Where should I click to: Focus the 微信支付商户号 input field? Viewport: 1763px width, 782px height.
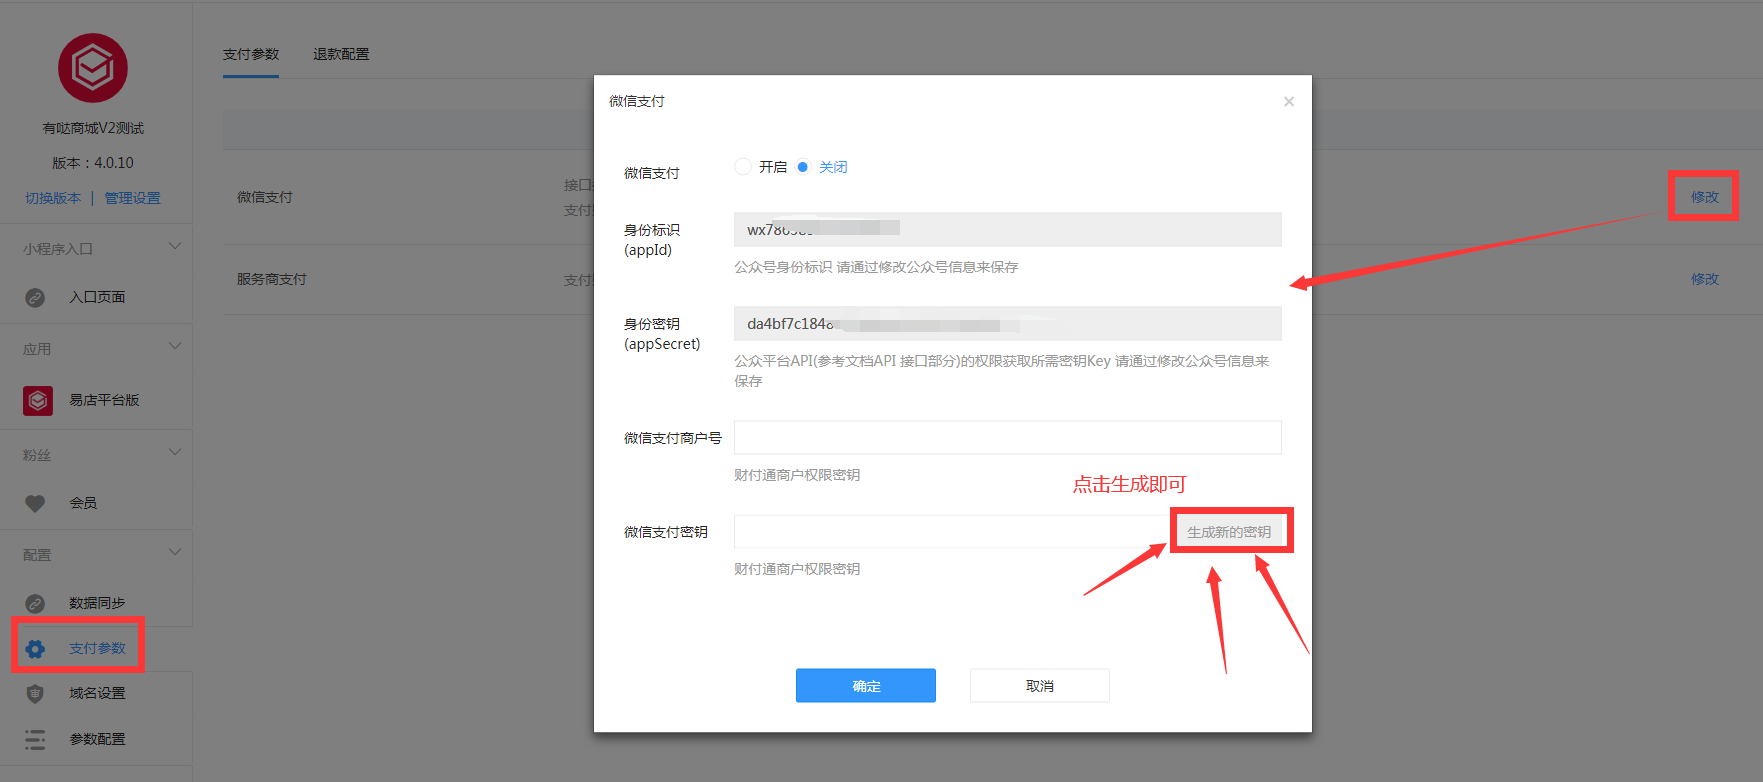click(1008, 438)
